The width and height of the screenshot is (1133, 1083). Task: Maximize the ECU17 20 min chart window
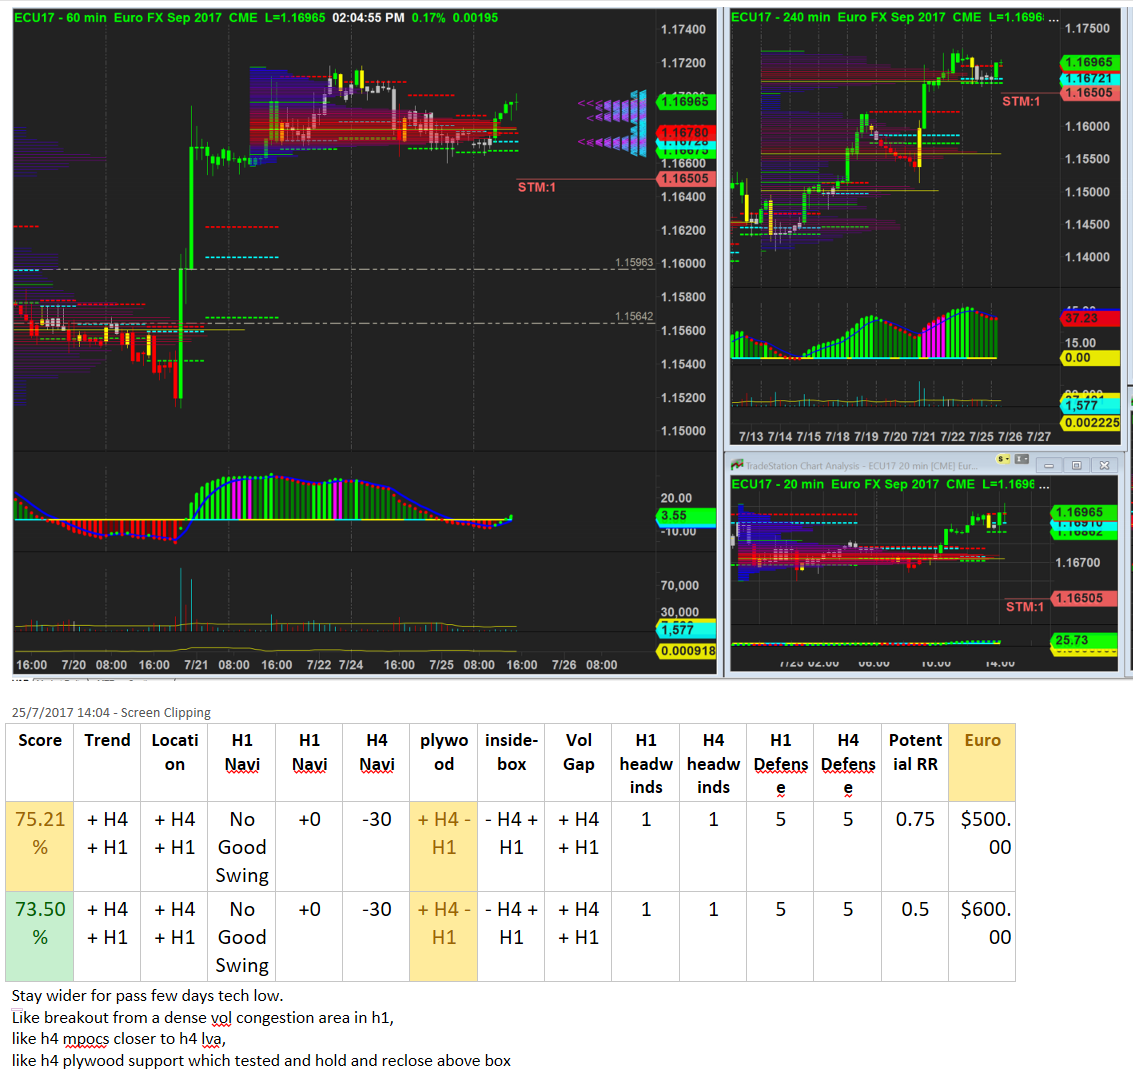coord(1076,465)
